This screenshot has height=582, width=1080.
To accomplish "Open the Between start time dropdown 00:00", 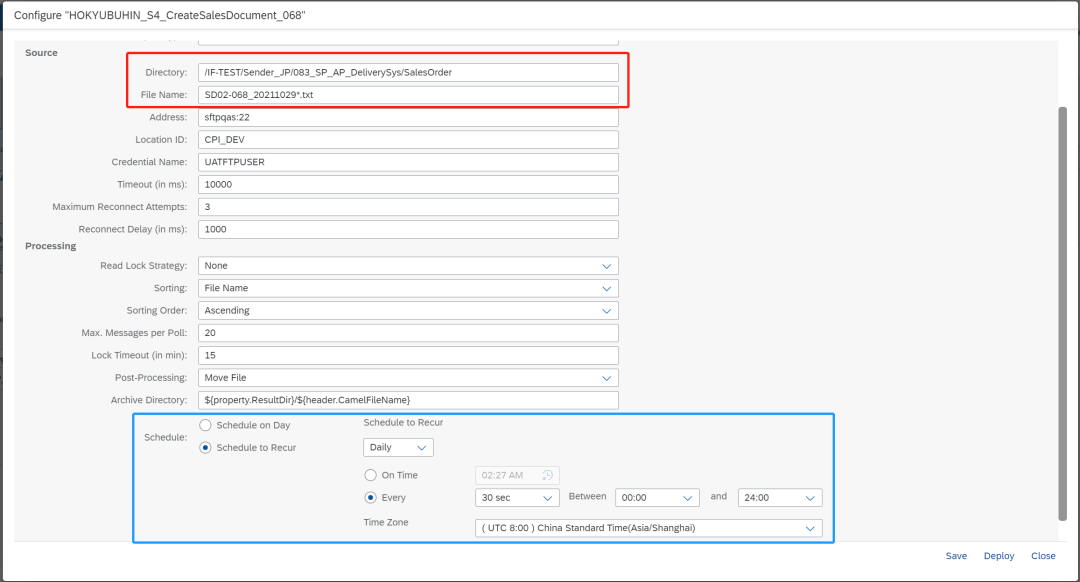I will click(657, 497).
